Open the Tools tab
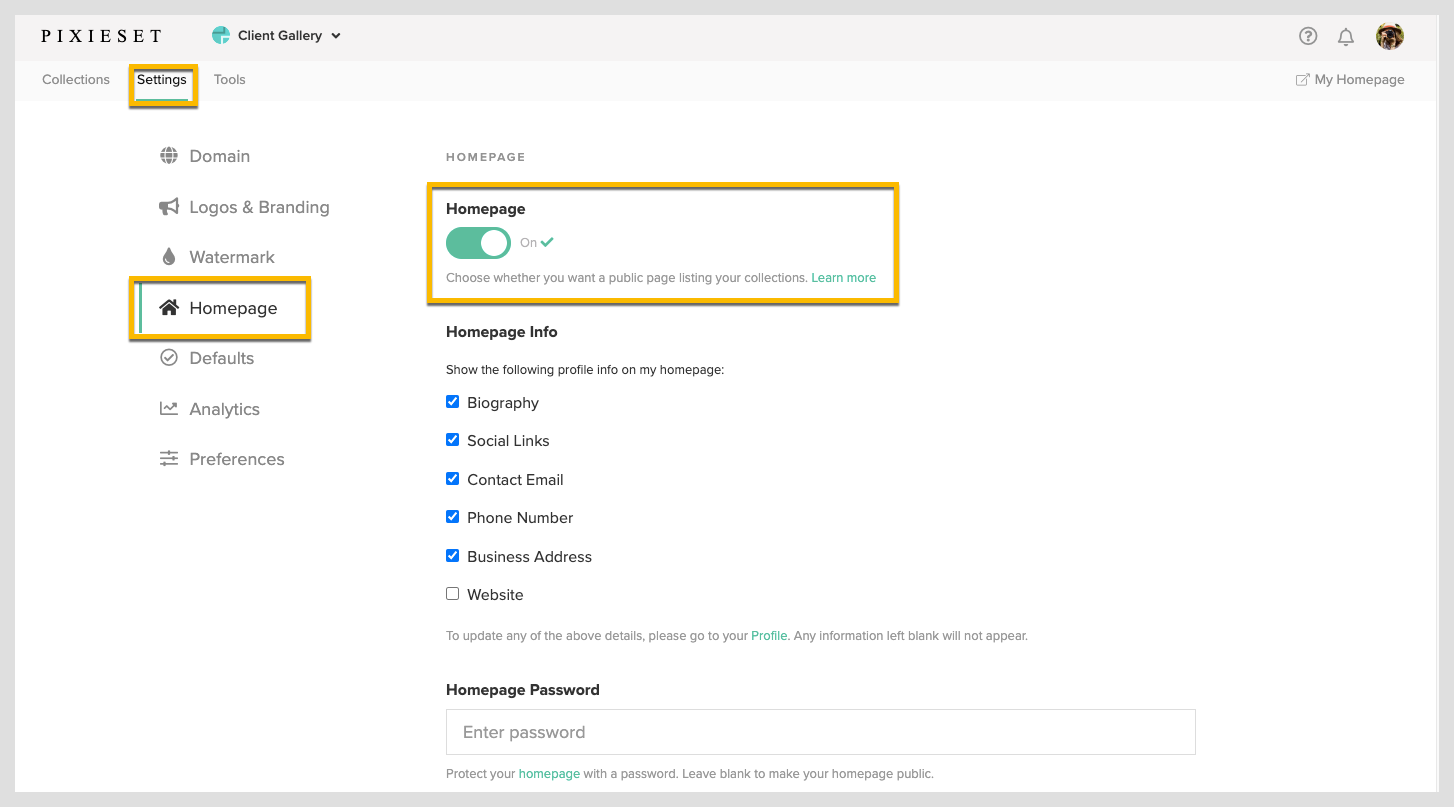1454x807 pixels. 229,80
